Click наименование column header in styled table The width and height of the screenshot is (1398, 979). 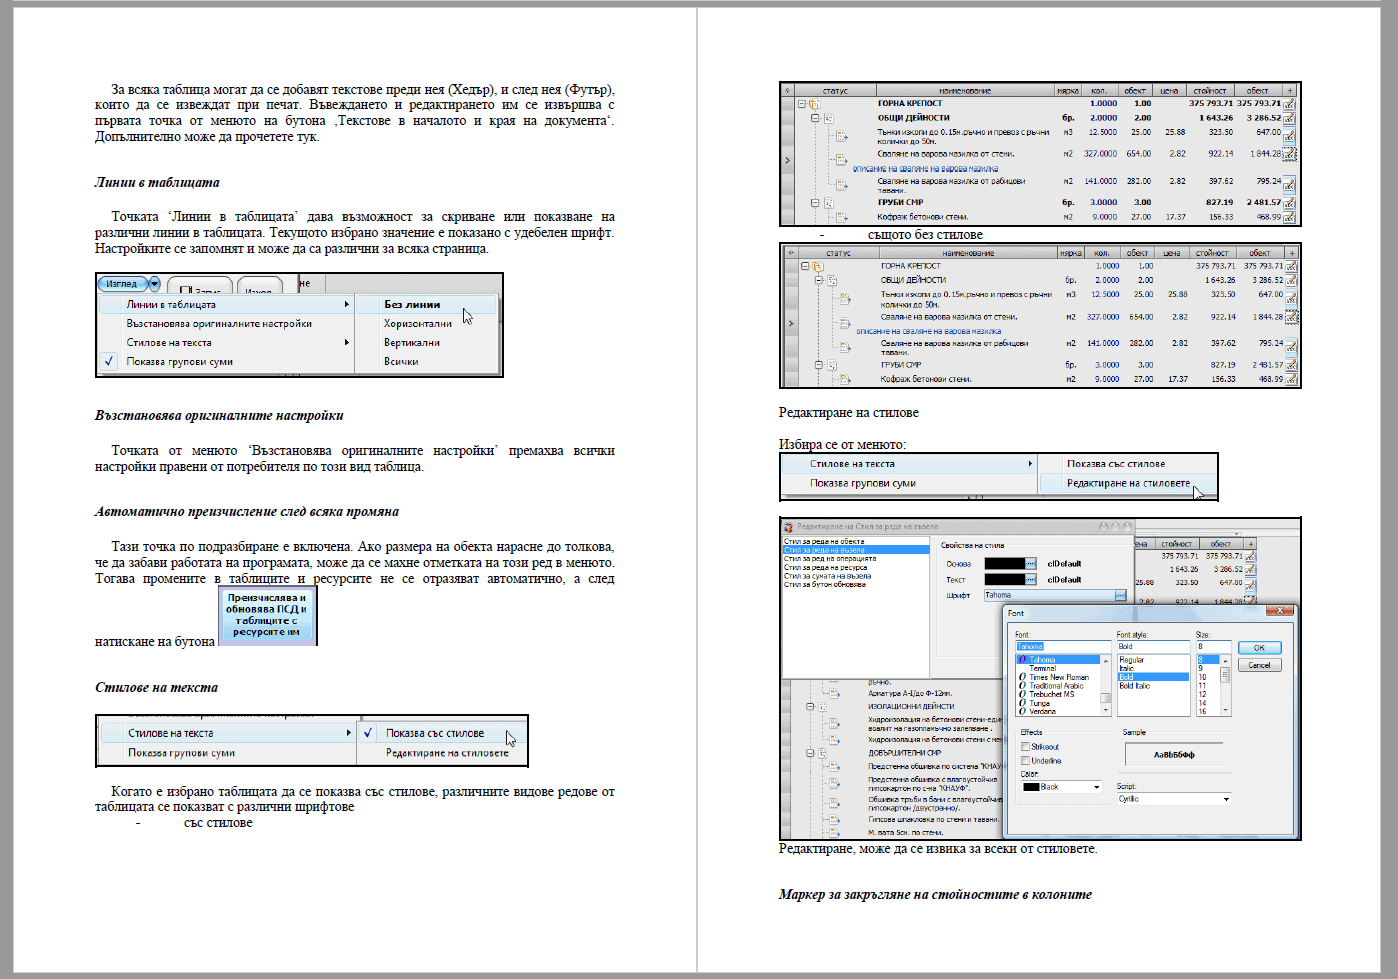click(965, 91)
